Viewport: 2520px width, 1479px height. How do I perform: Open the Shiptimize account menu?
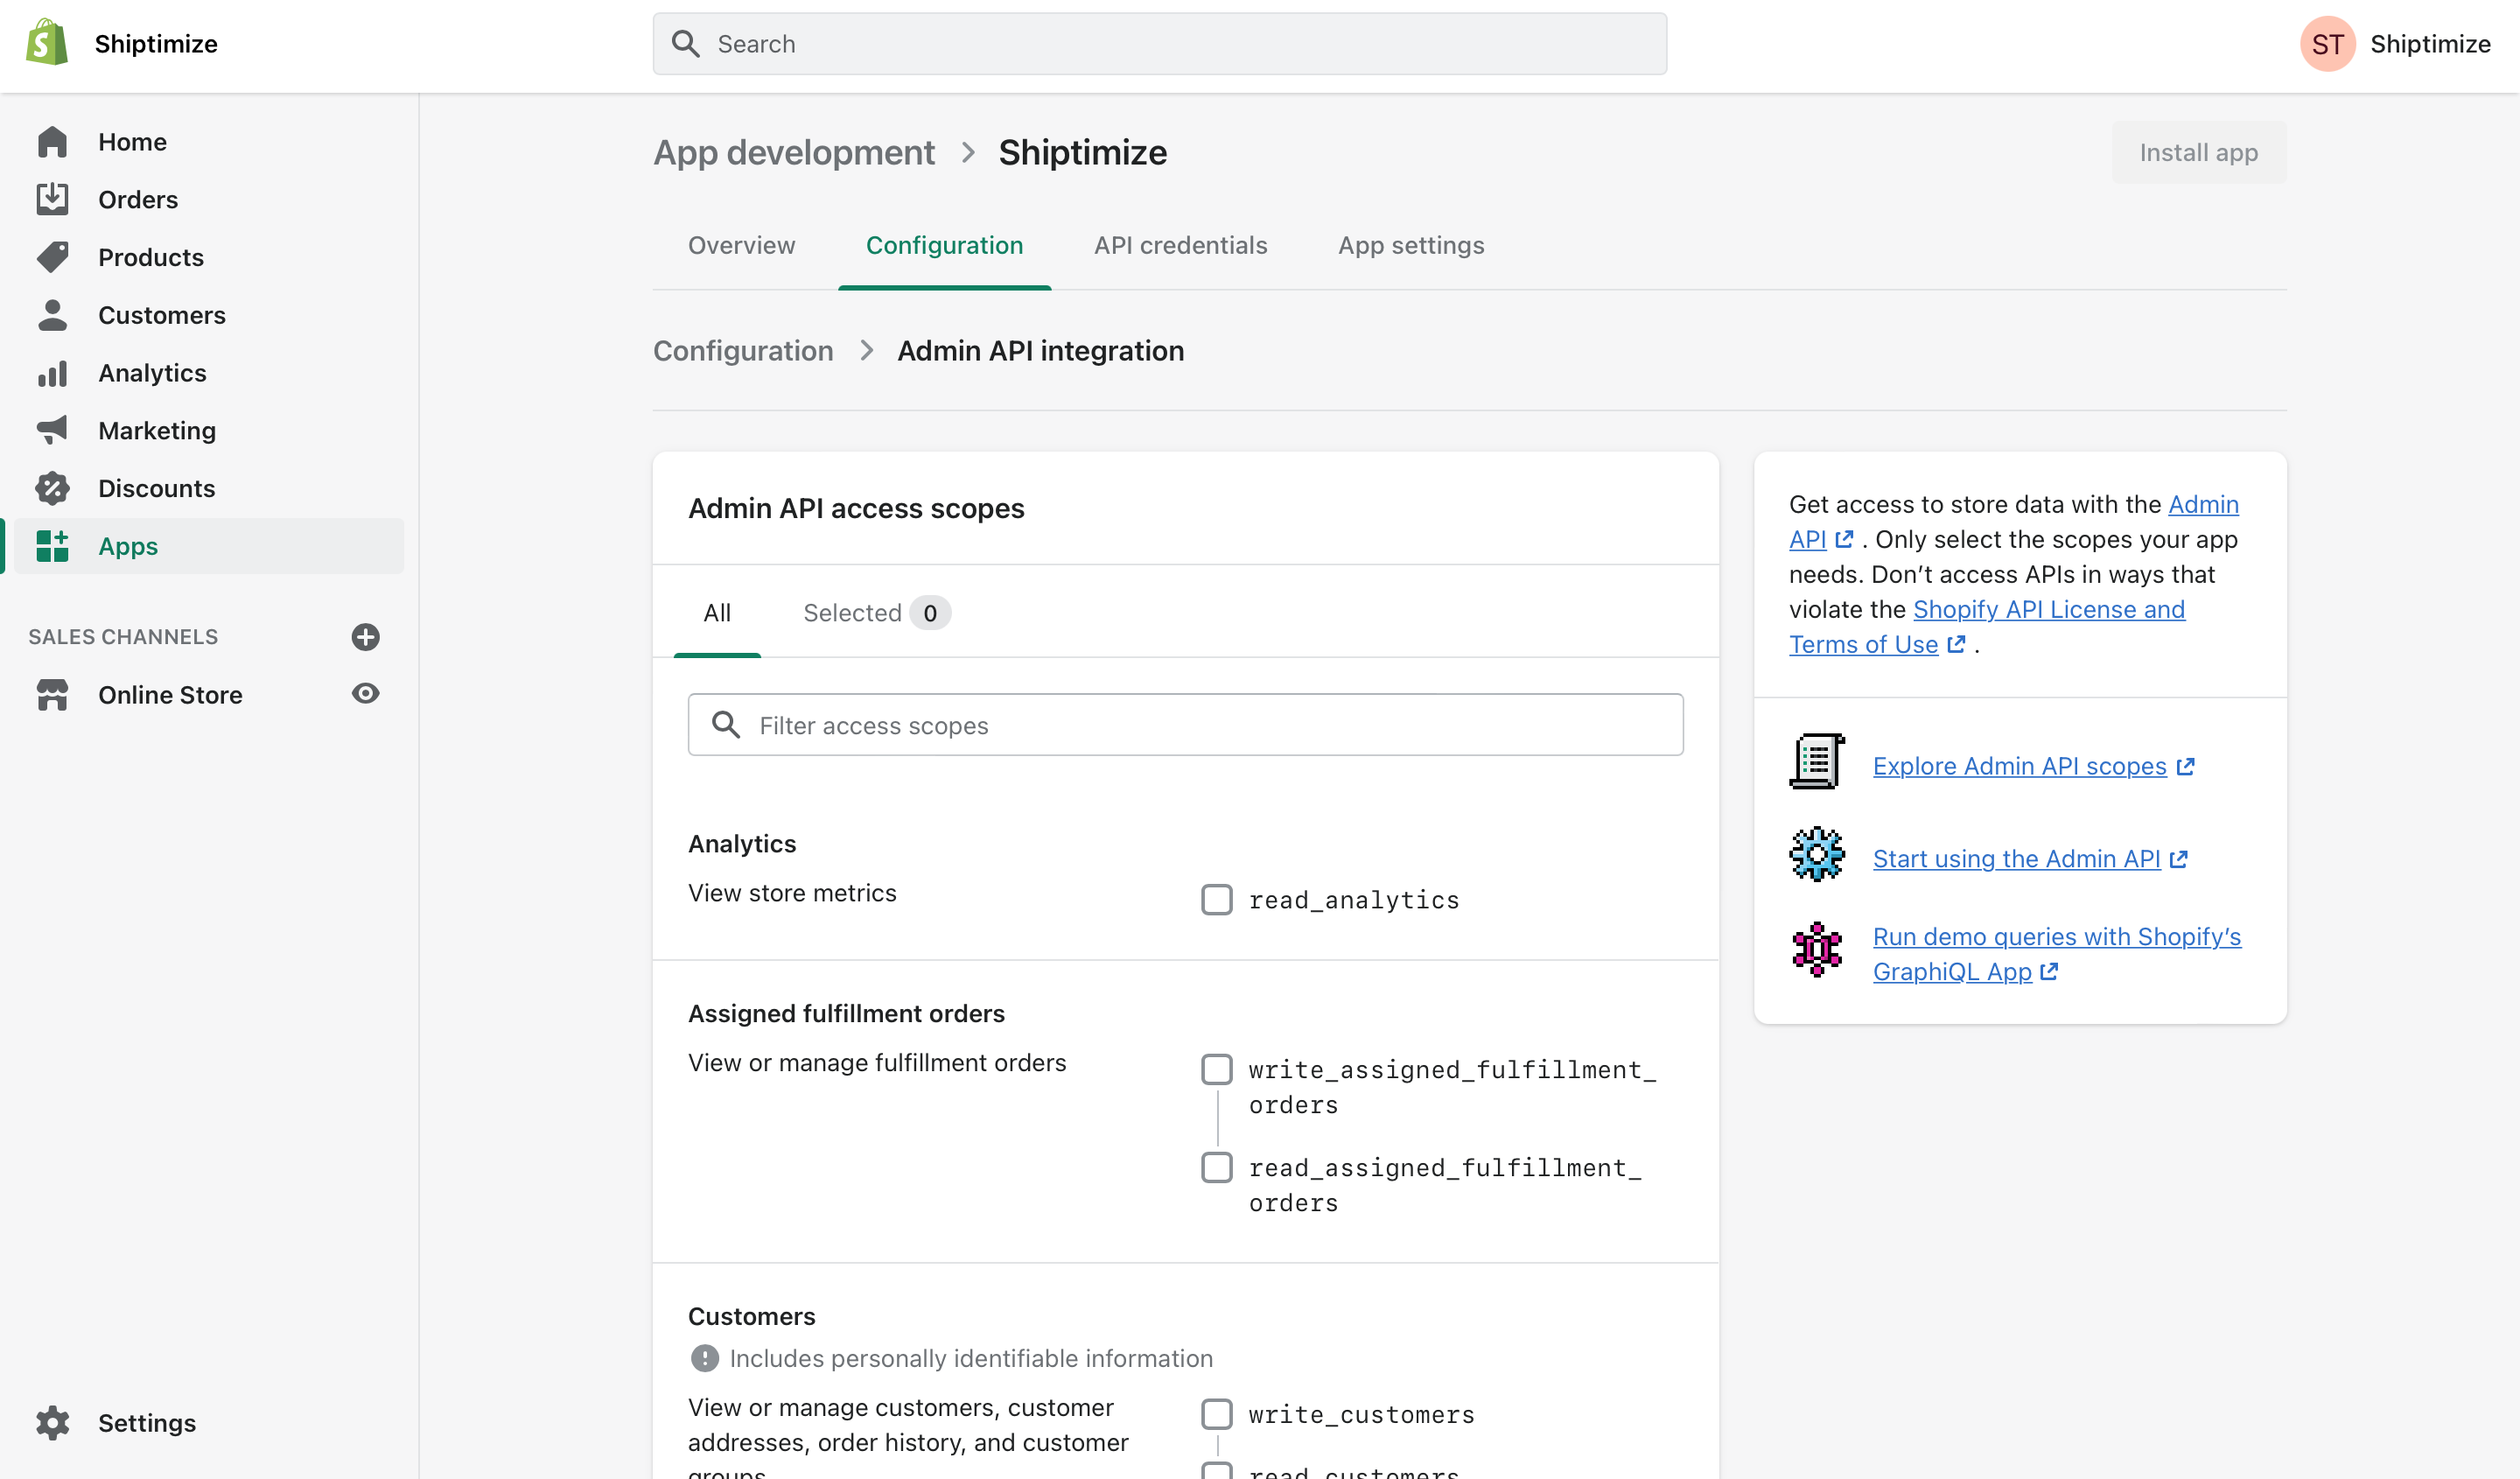2396,44
